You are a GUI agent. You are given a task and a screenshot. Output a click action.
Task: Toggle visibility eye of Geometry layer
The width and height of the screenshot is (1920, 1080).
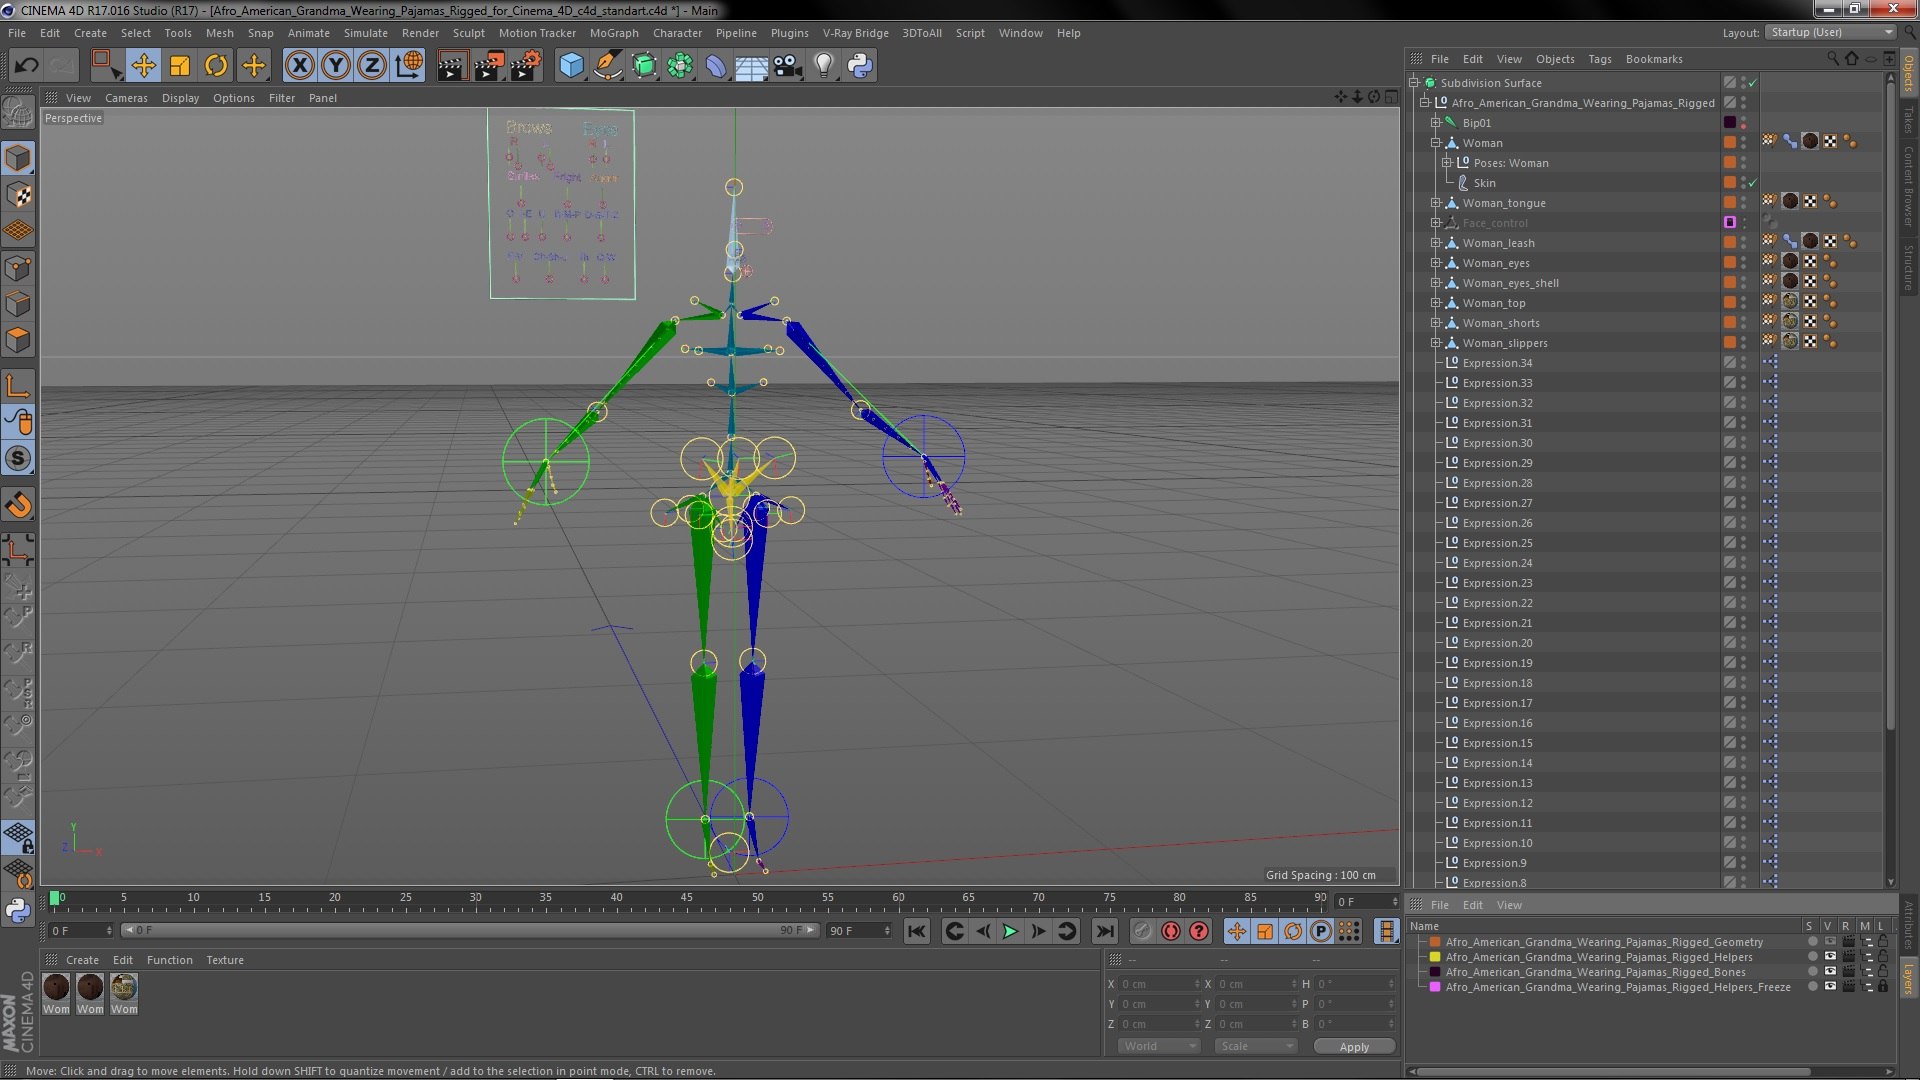point(1830,942)
